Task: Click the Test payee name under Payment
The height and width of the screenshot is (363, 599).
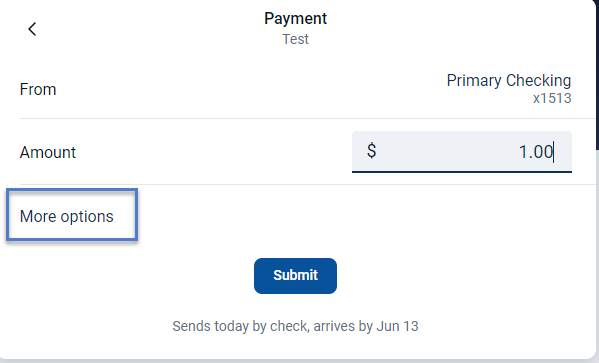Action: tap(295, 39)
